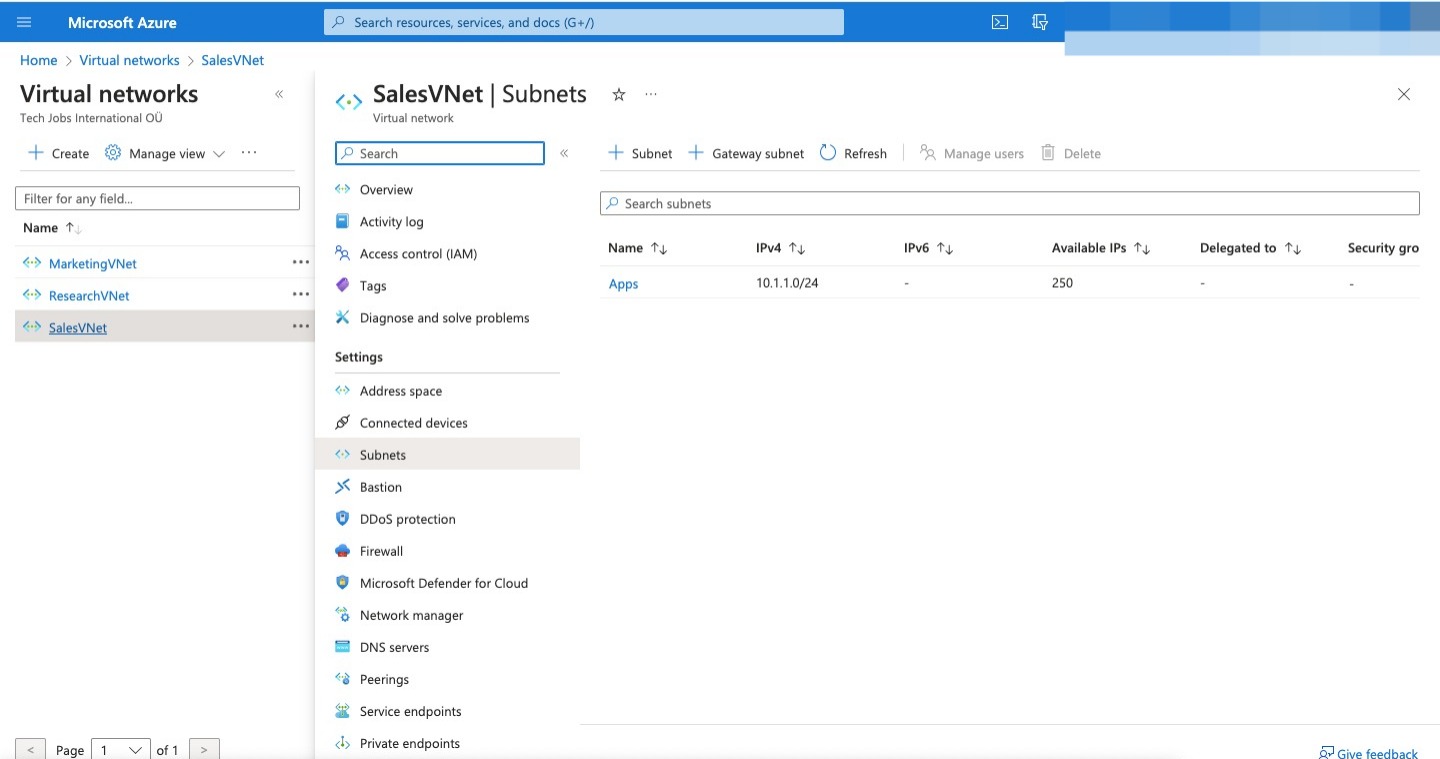This screenshot has width=1440, height=759.
Task: Click Delete in the subnets toolbar
Action: (x=1071, y=153)
